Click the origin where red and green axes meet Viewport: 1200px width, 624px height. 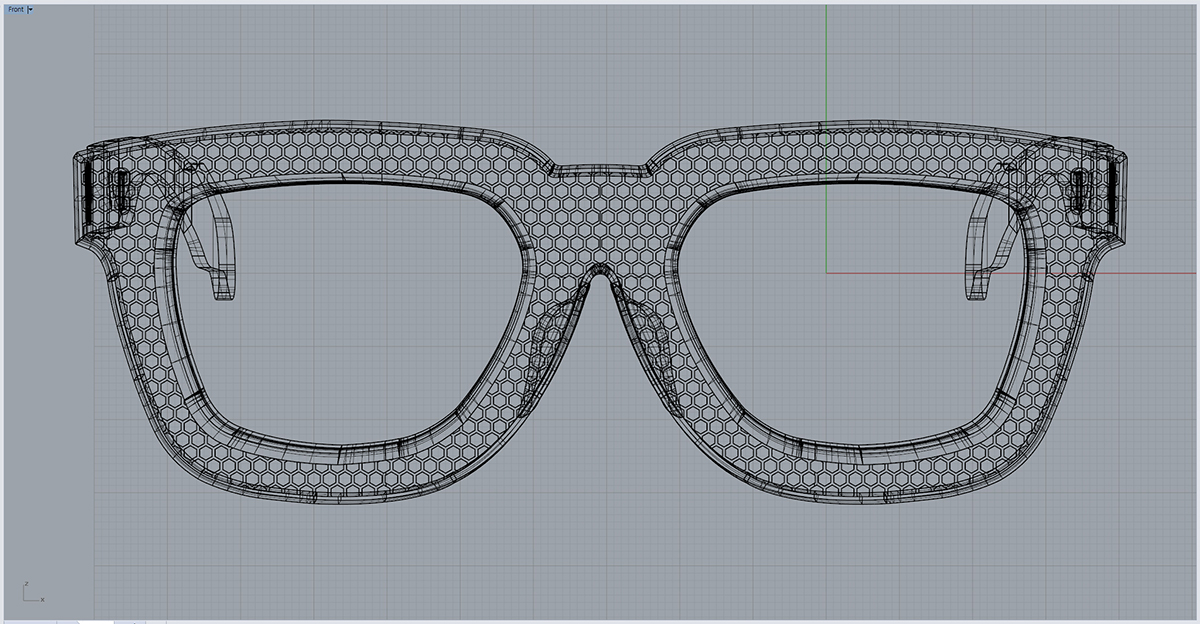click(x=826, y=272)
